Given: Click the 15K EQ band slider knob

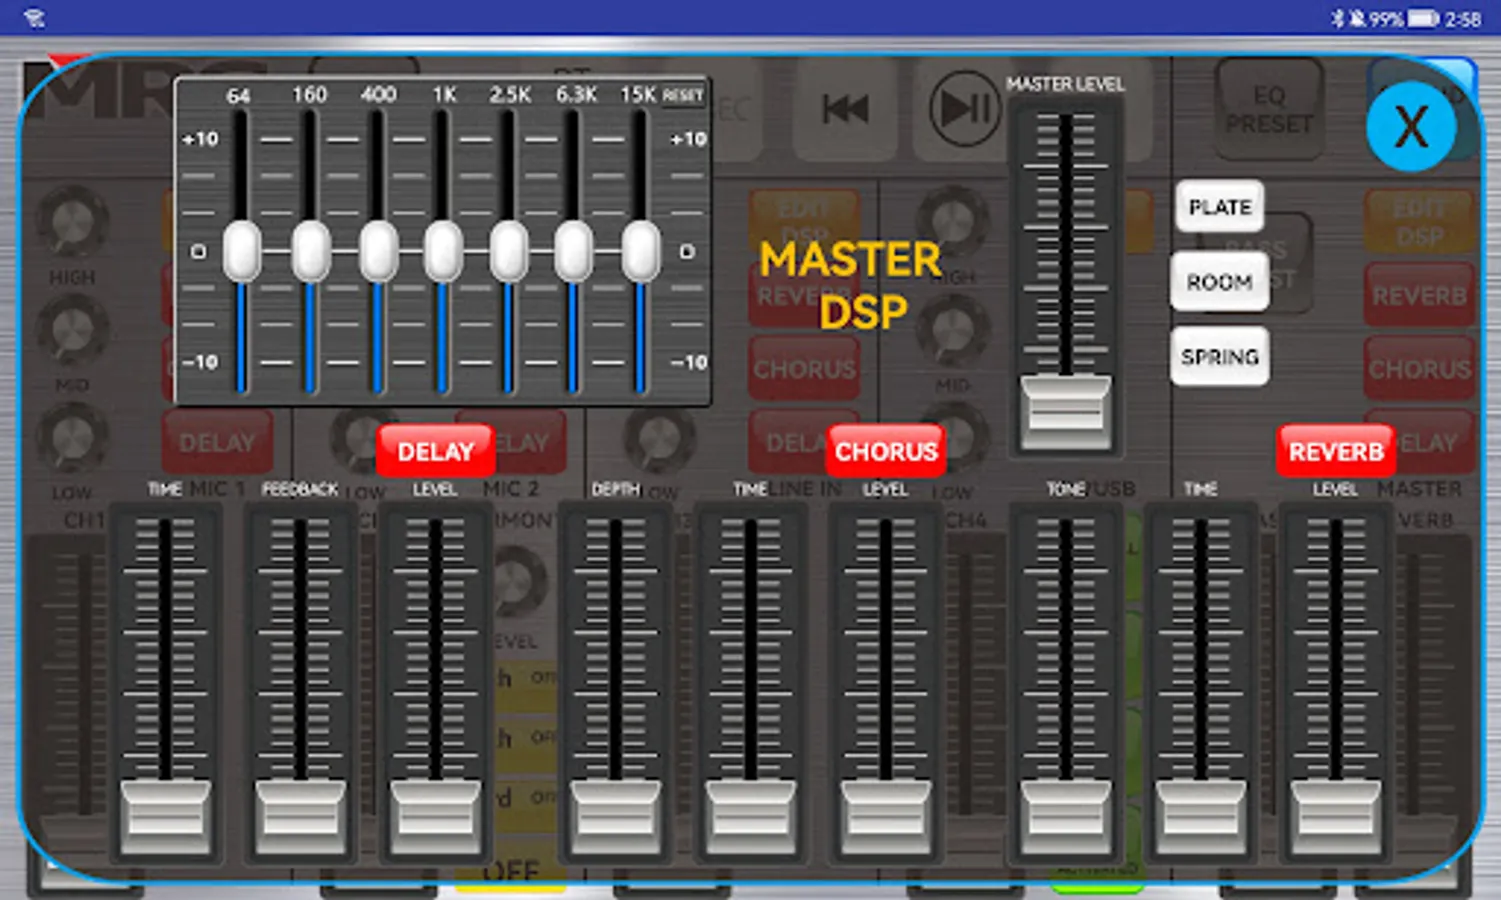Looking at the screenshot, I should [x=640, y=251].
